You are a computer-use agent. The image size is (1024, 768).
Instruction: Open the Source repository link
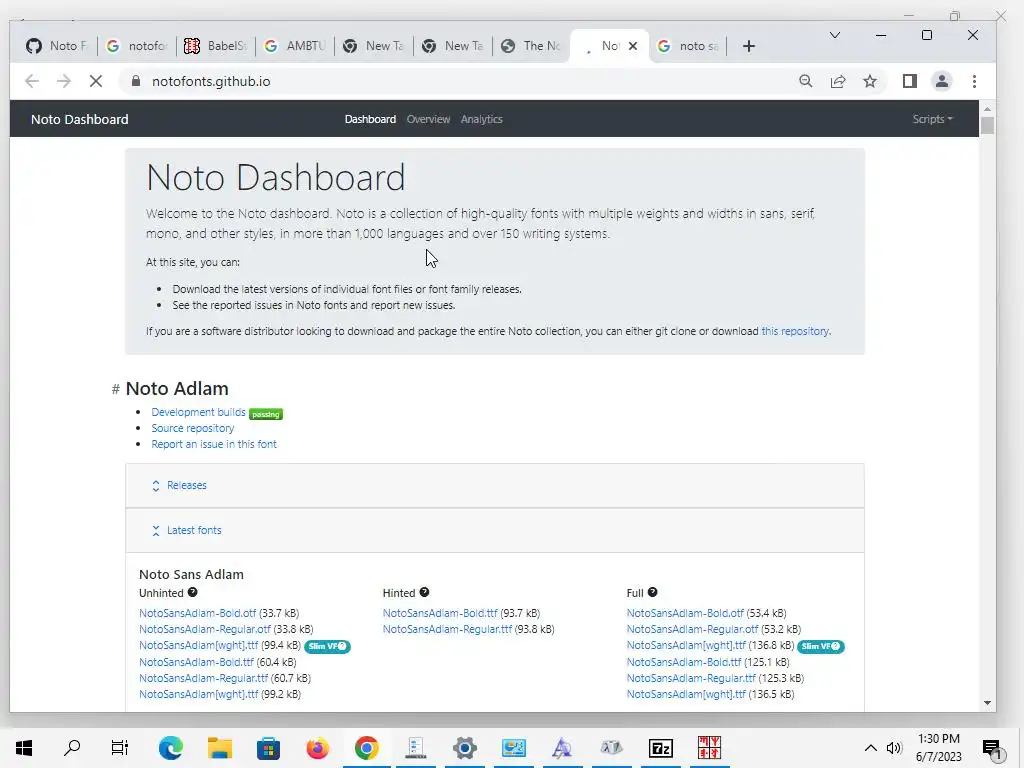193,428
